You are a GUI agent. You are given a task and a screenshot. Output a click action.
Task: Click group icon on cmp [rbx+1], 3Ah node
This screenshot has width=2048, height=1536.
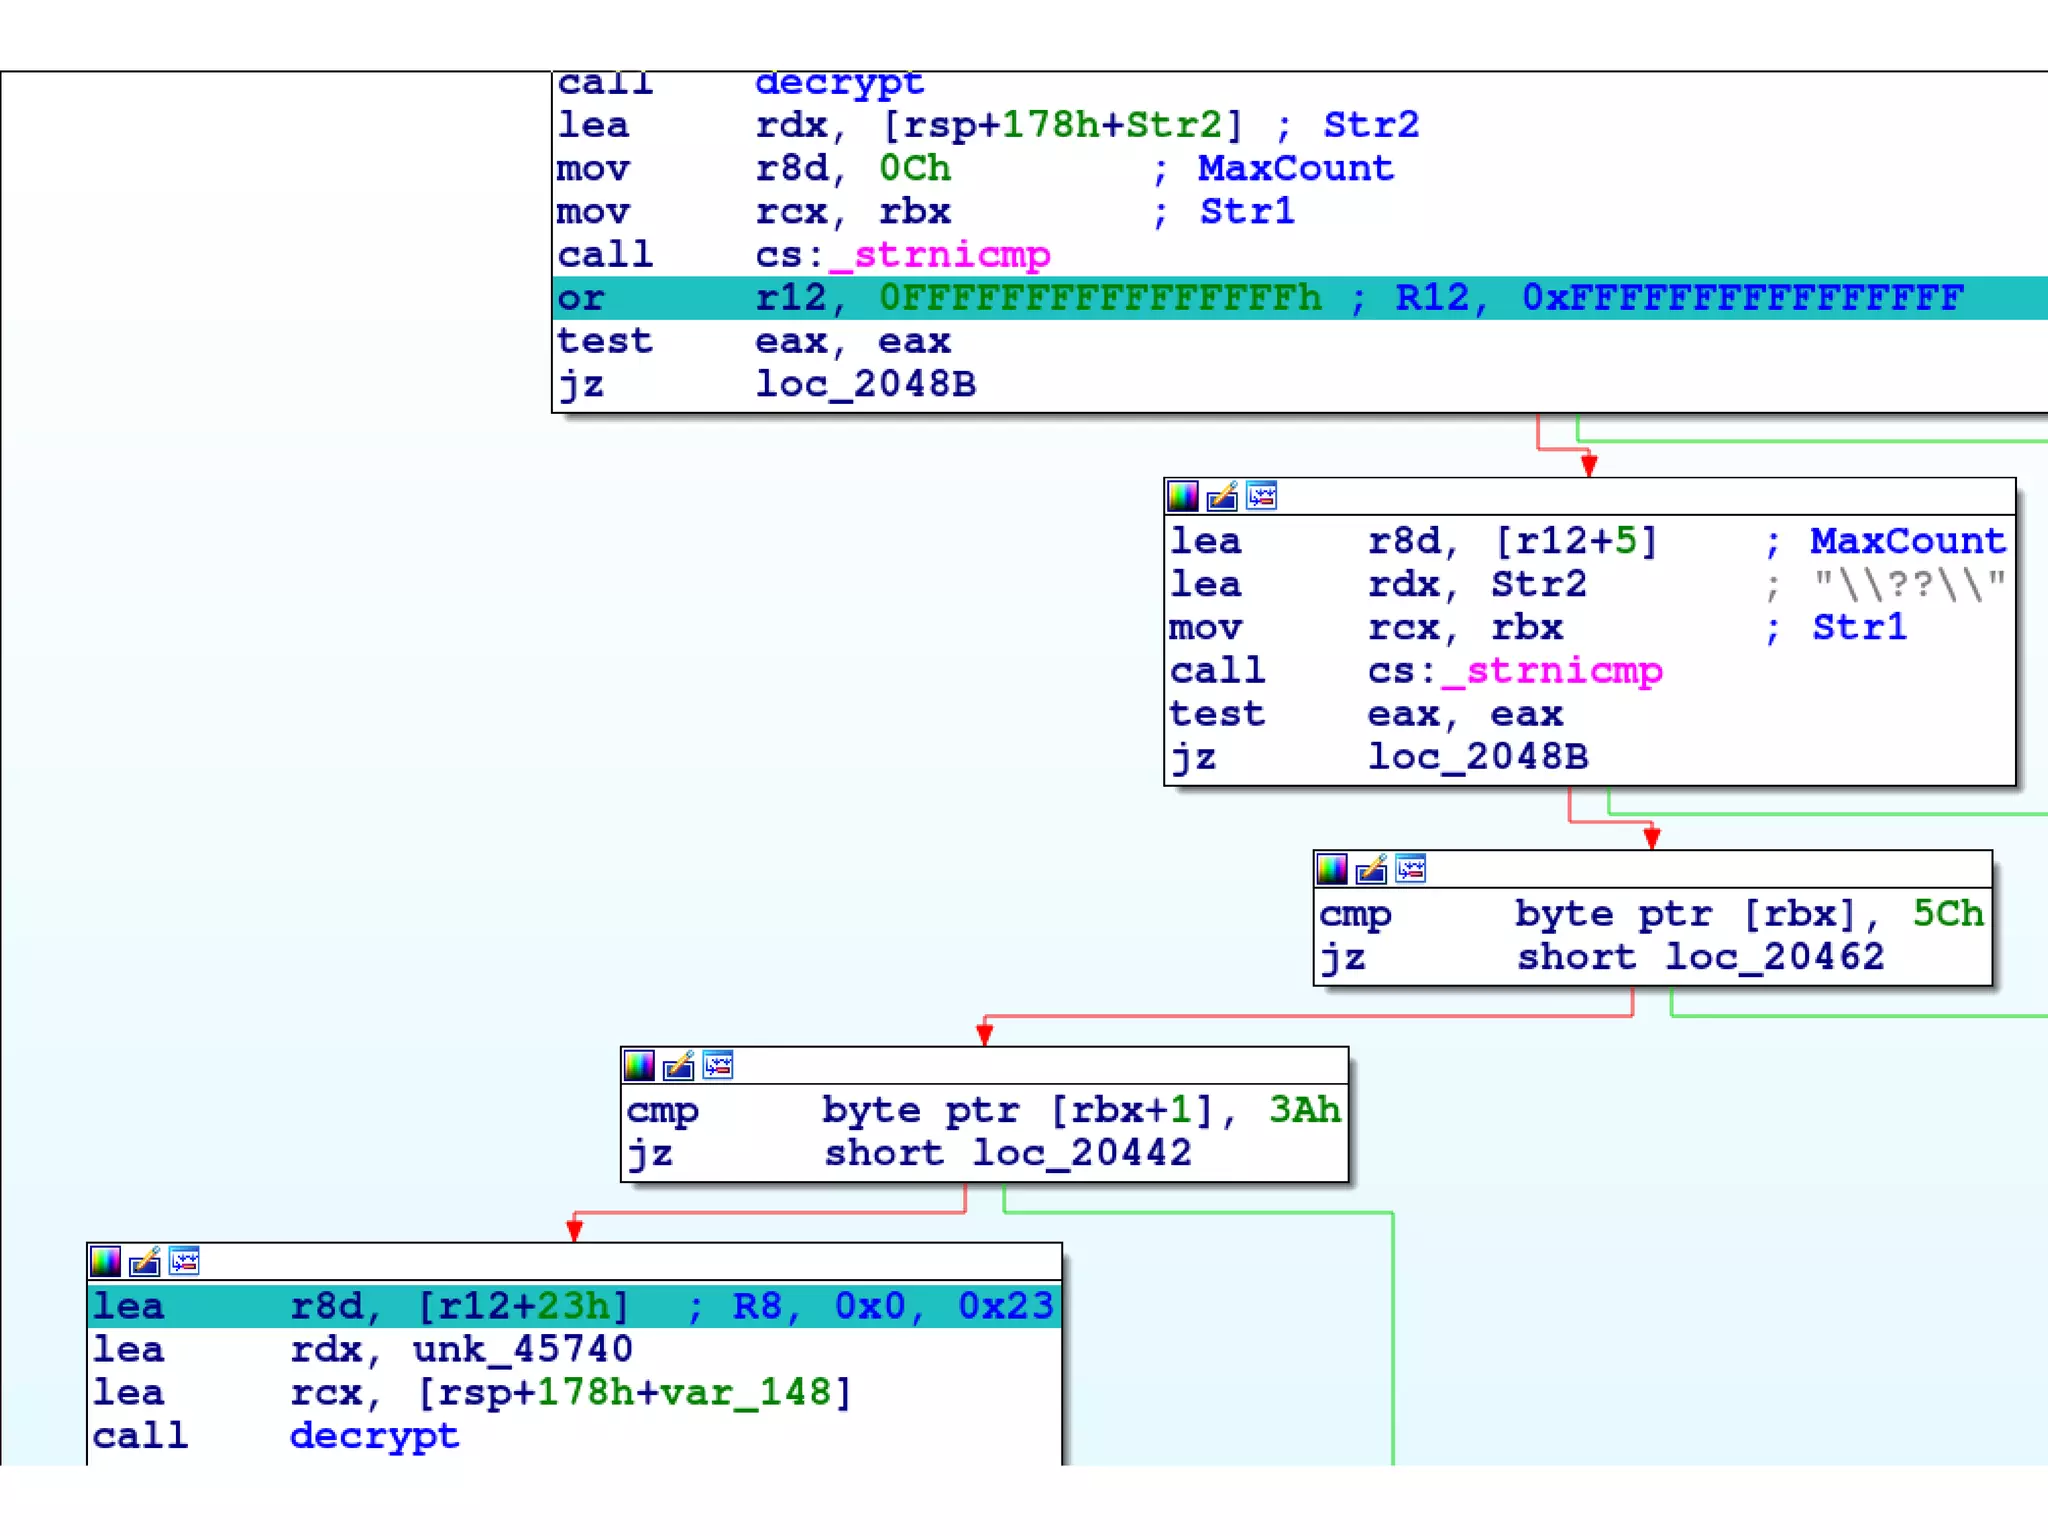pos(718,1066)
